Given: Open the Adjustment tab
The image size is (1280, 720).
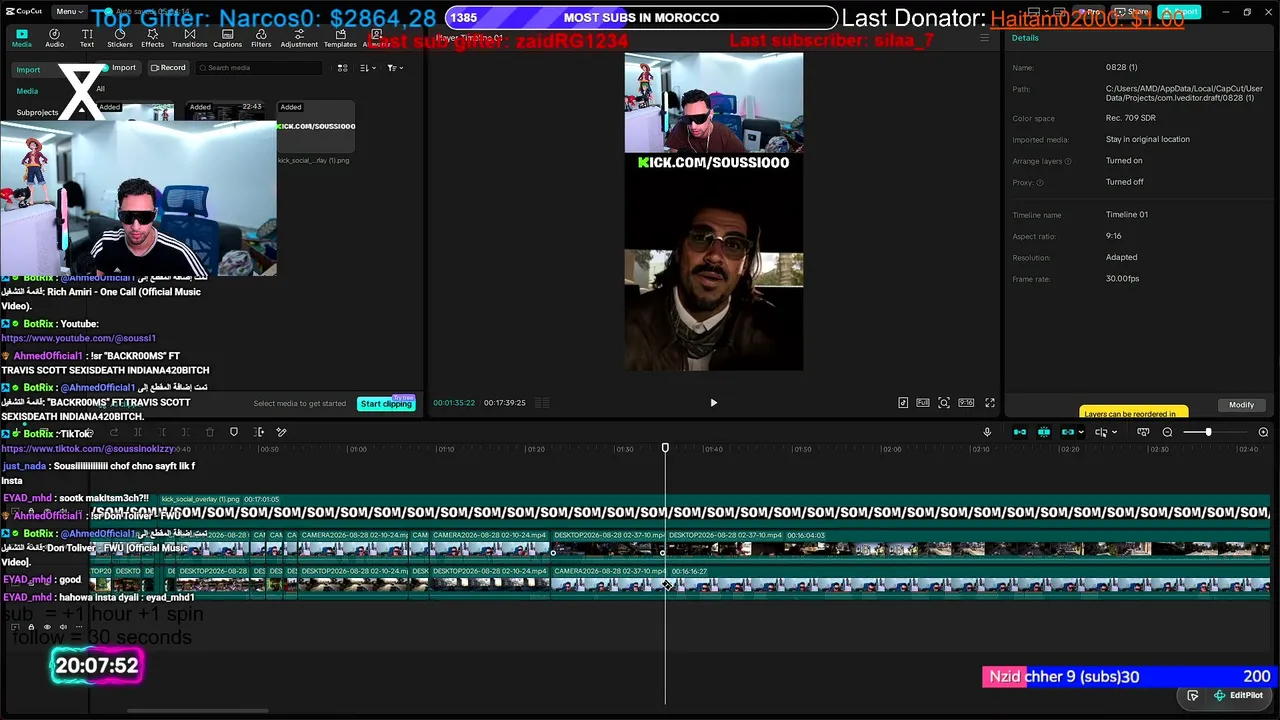Looking at the screenshot, I should (299, 38).
